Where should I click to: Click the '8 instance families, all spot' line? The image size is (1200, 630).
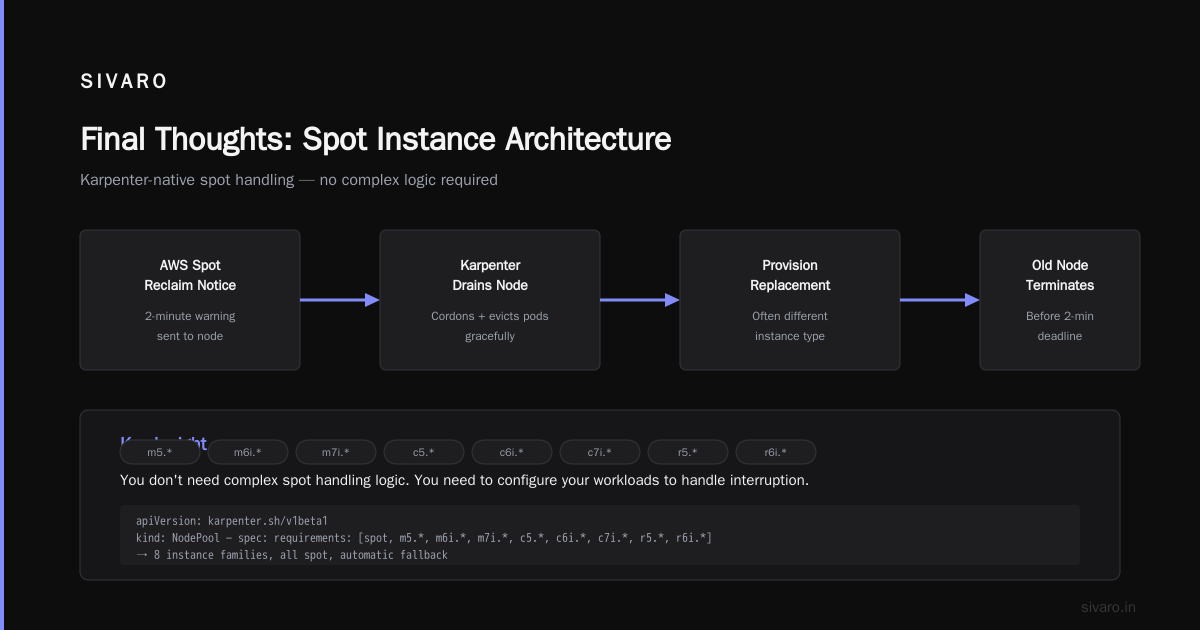pos(292,555)
